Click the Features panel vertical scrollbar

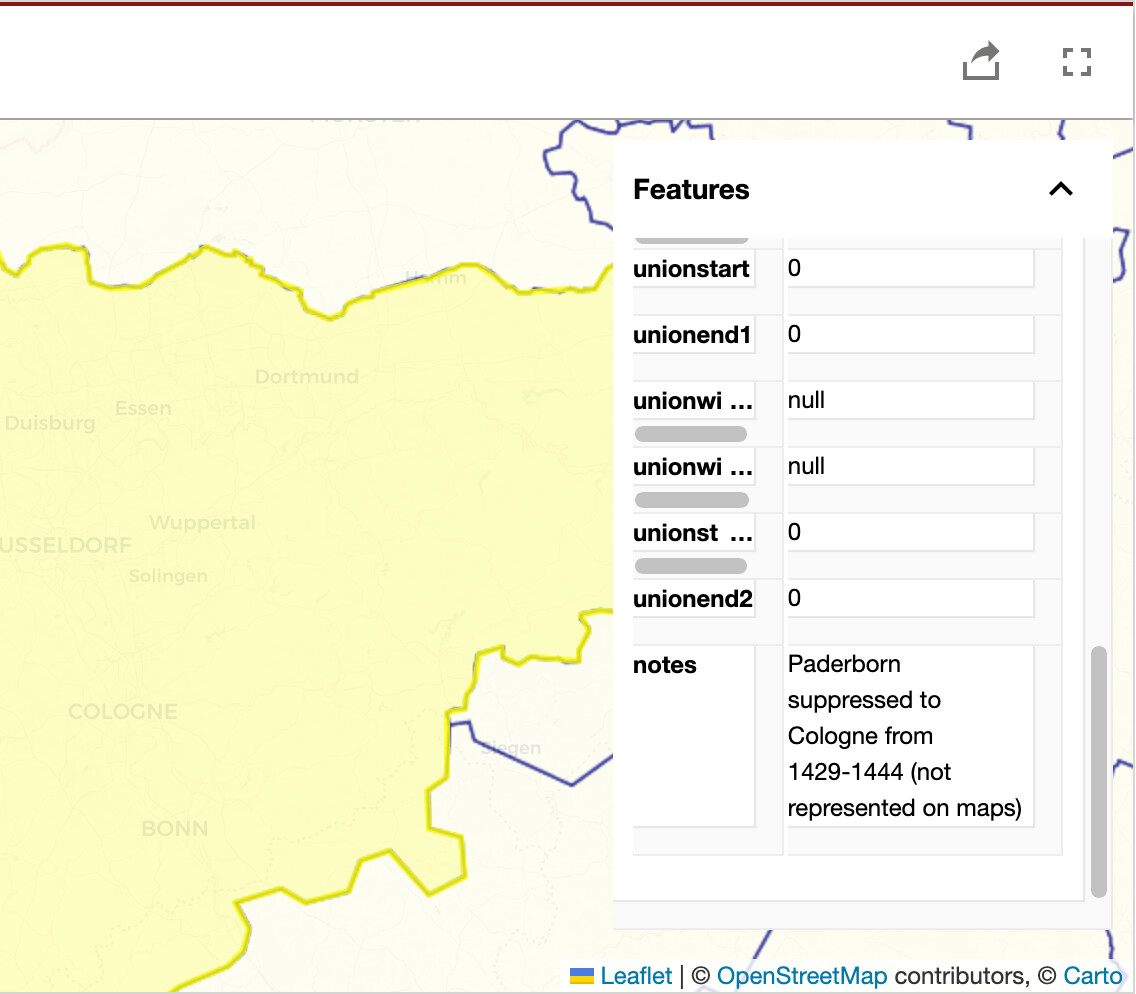pos(1099,770)
